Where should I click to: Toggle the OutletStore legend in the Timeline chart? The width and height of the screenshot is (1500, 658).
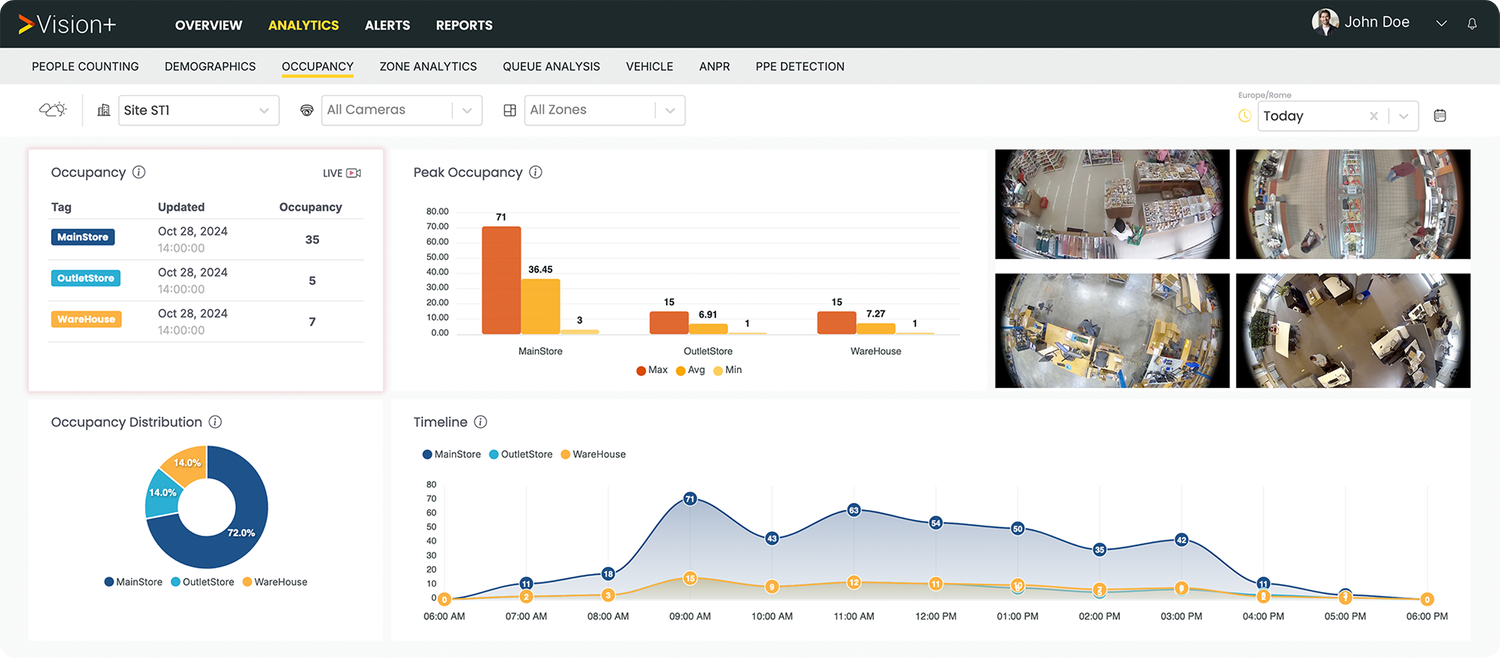(520, 453)
